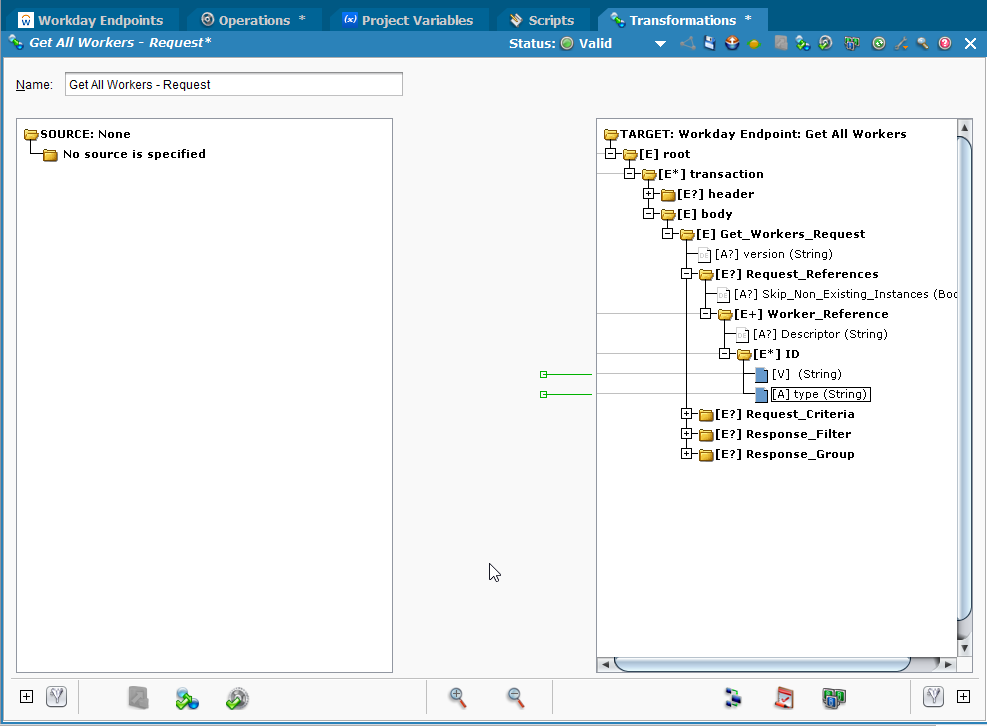Click the red test transformation icon at bottom
The width and height of the screenshot is (987, 726).
[783, 698]
